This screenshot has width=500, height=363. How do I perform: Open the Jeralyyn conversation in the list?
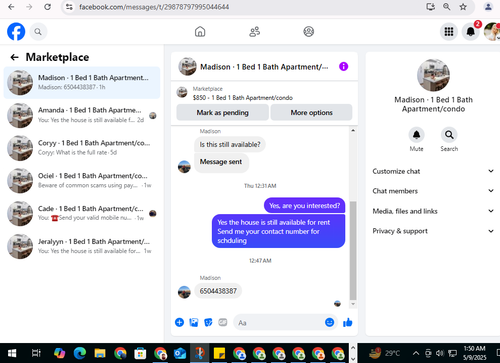(82, 246)
